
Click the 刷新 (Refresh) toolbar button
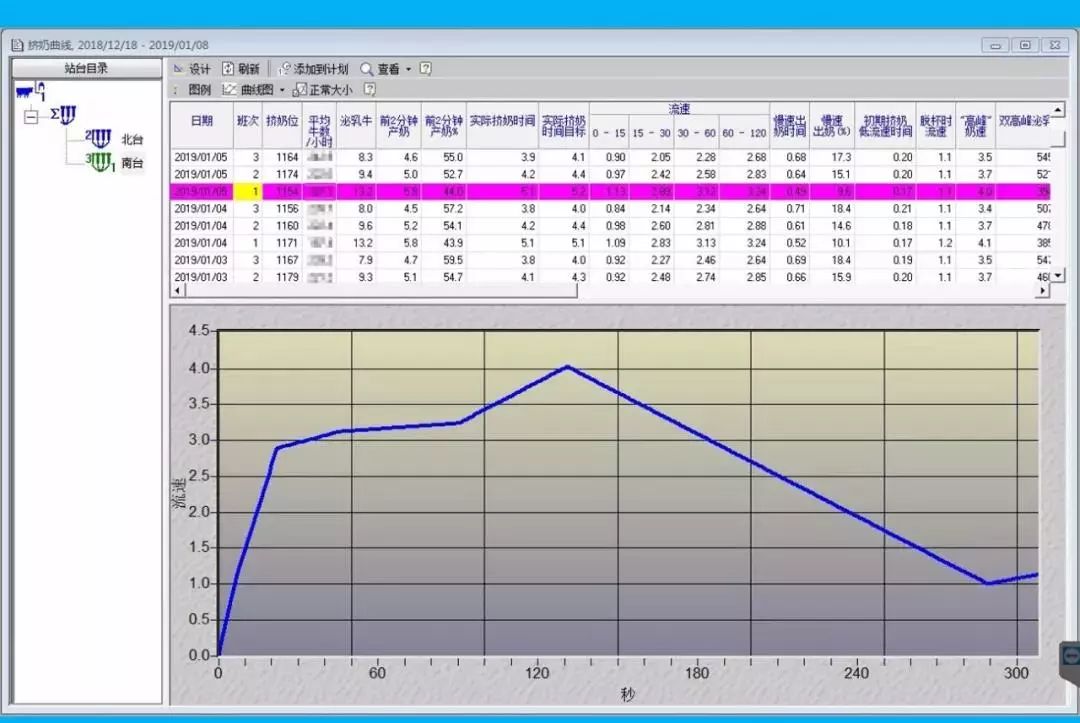241,69
